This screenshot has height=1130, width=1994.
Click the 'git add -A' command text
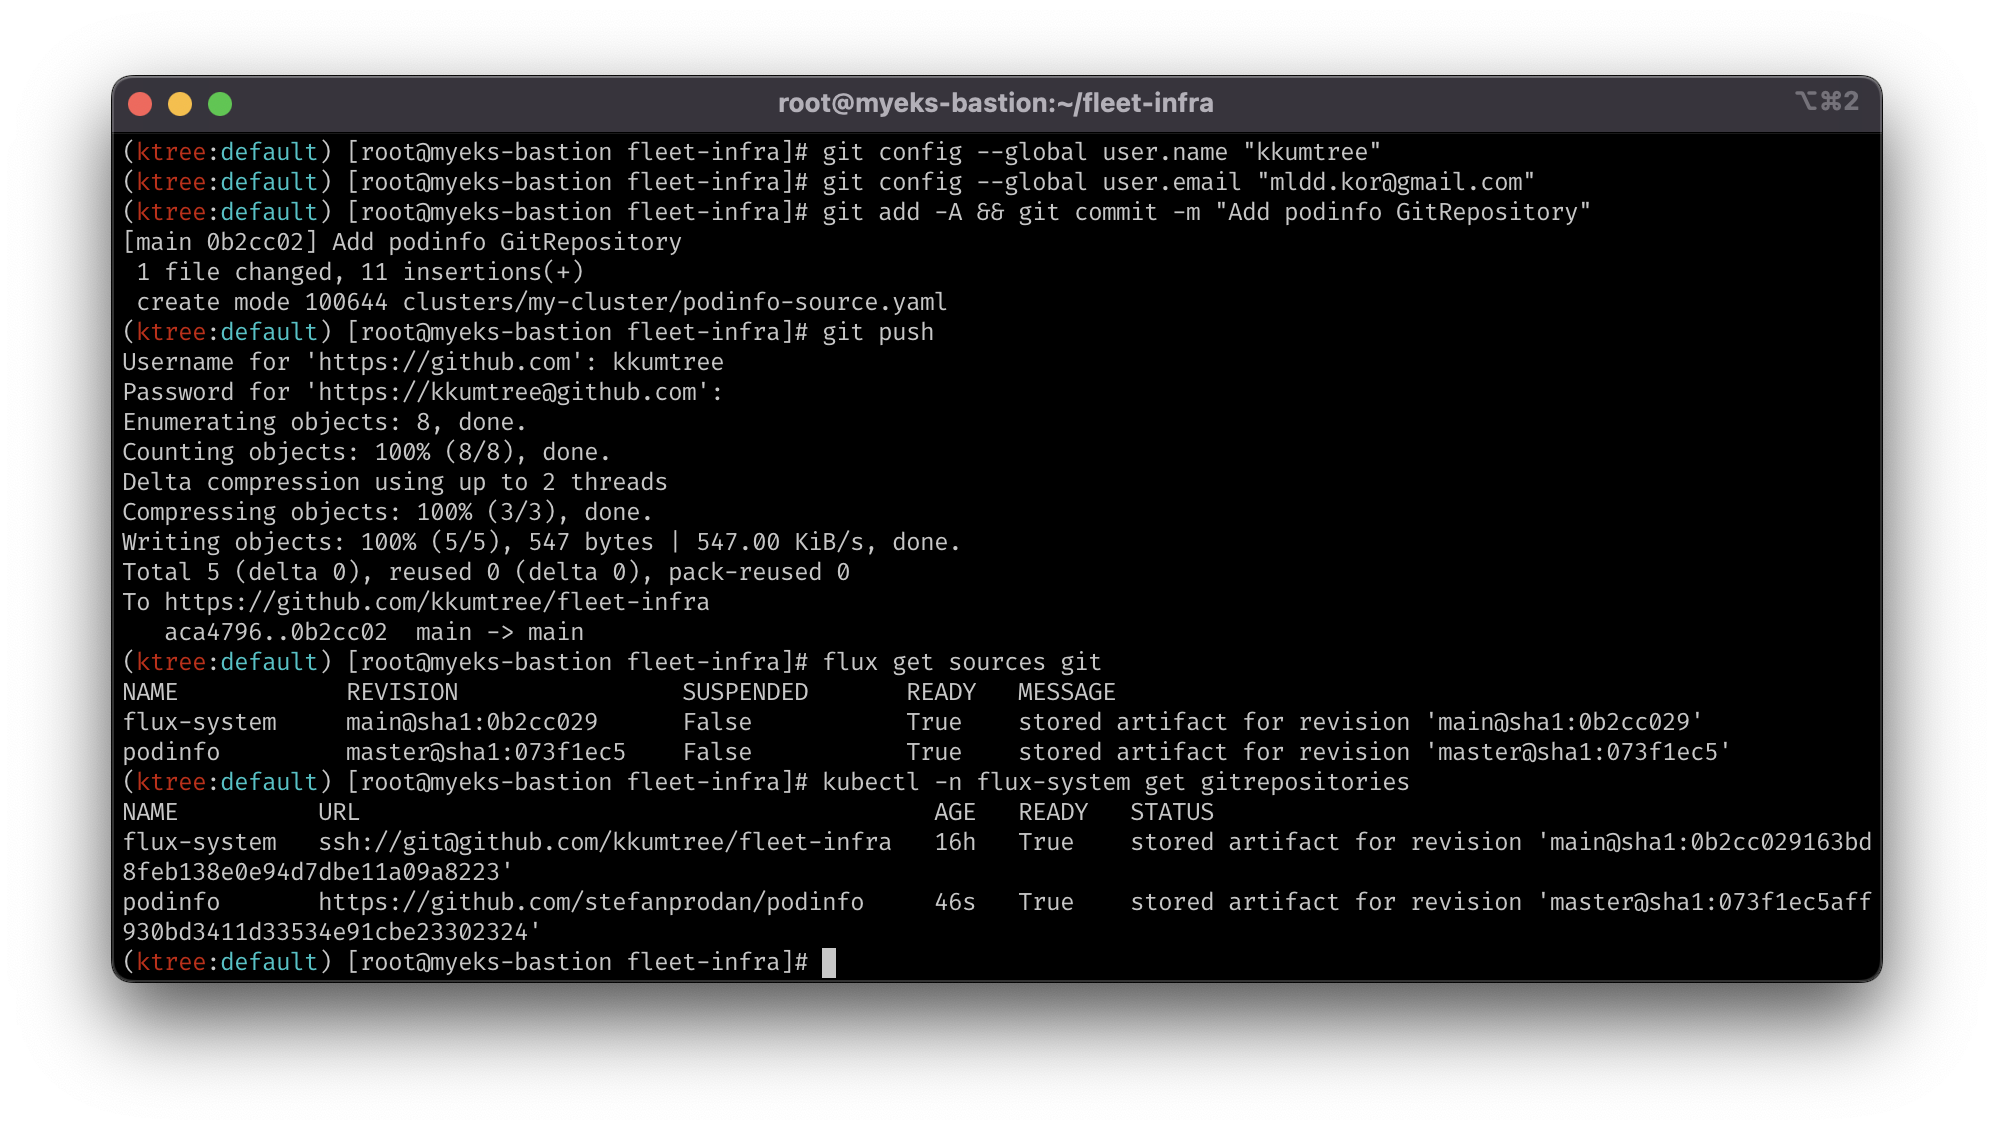point(892,212)
